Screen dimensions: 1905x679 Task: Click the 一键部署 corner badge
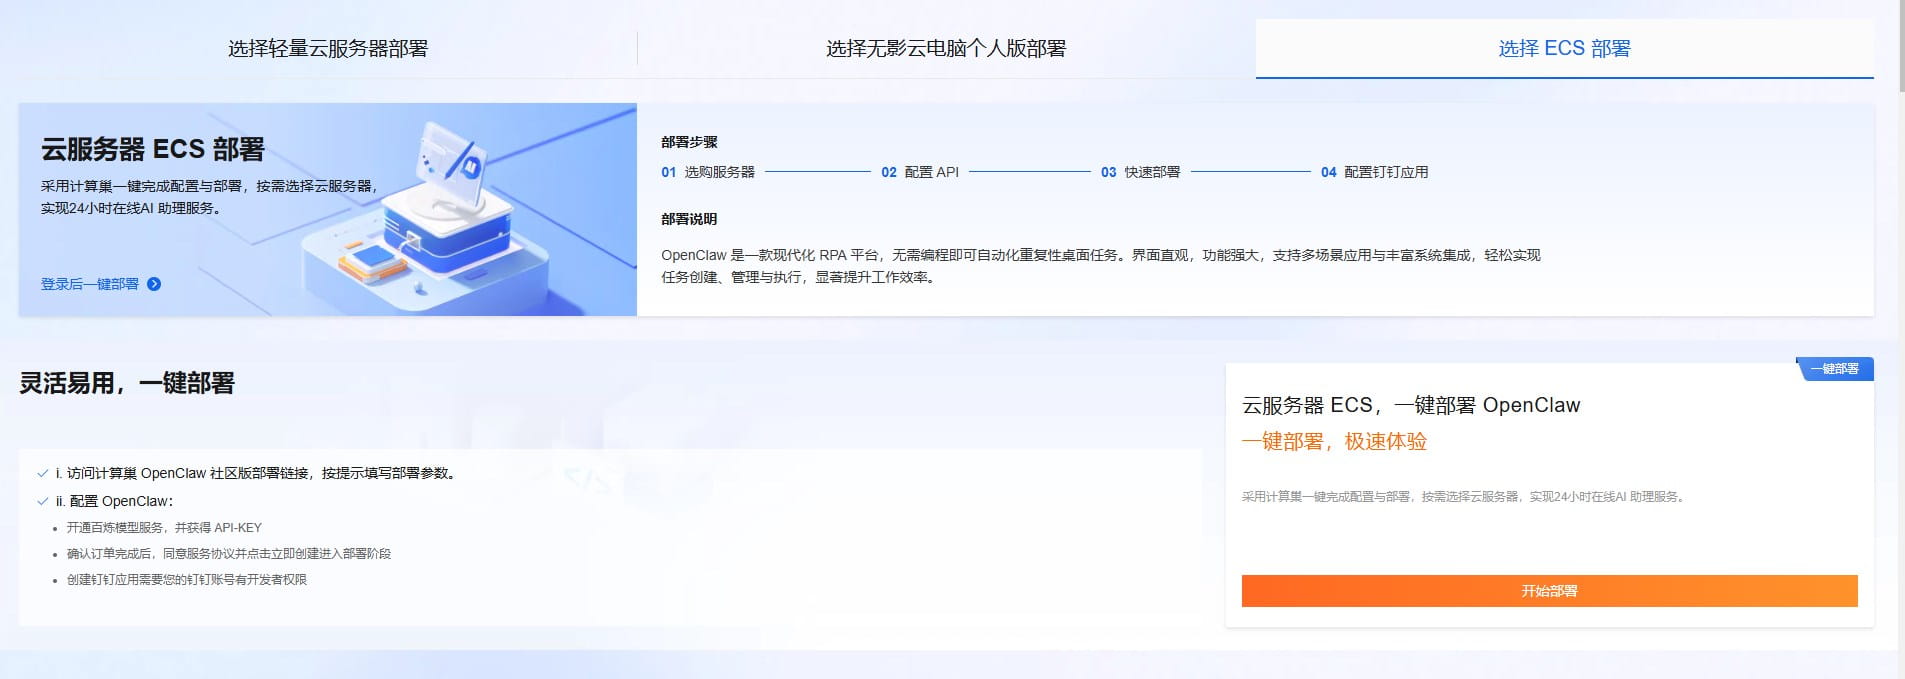(1836, 369)
